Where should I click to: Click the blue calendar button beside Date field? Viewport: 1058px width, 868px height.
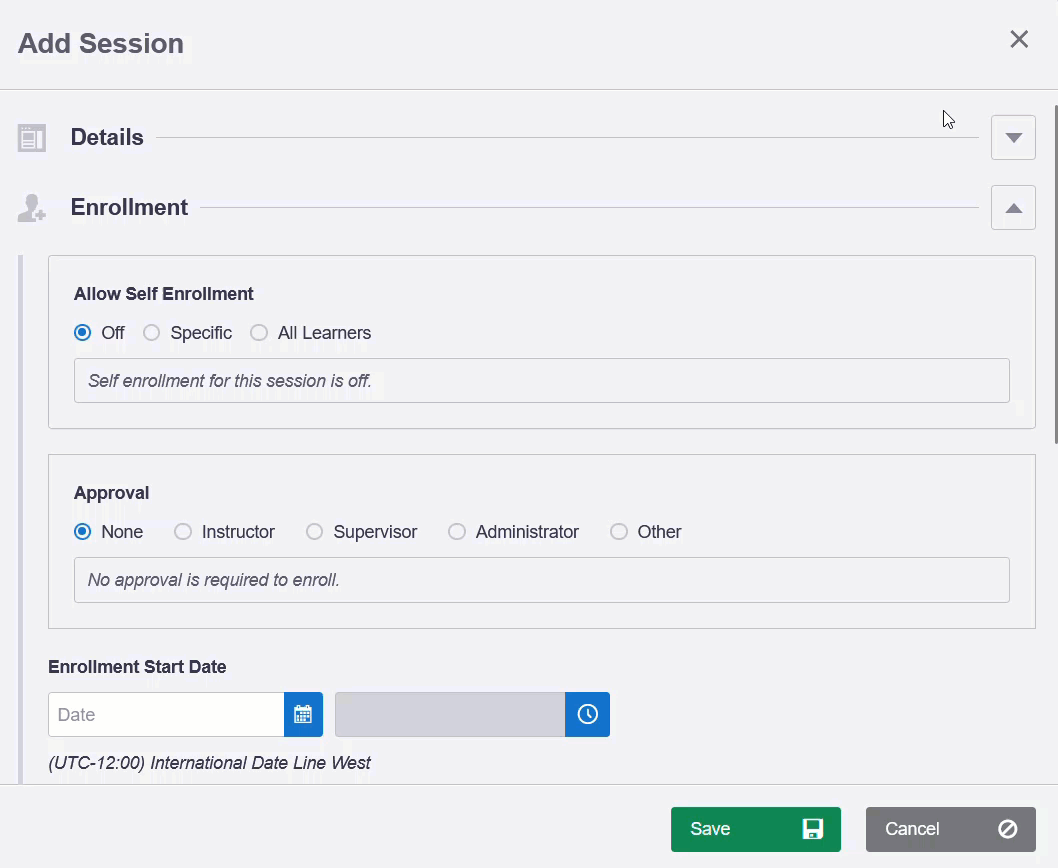(x=303, y=714)
